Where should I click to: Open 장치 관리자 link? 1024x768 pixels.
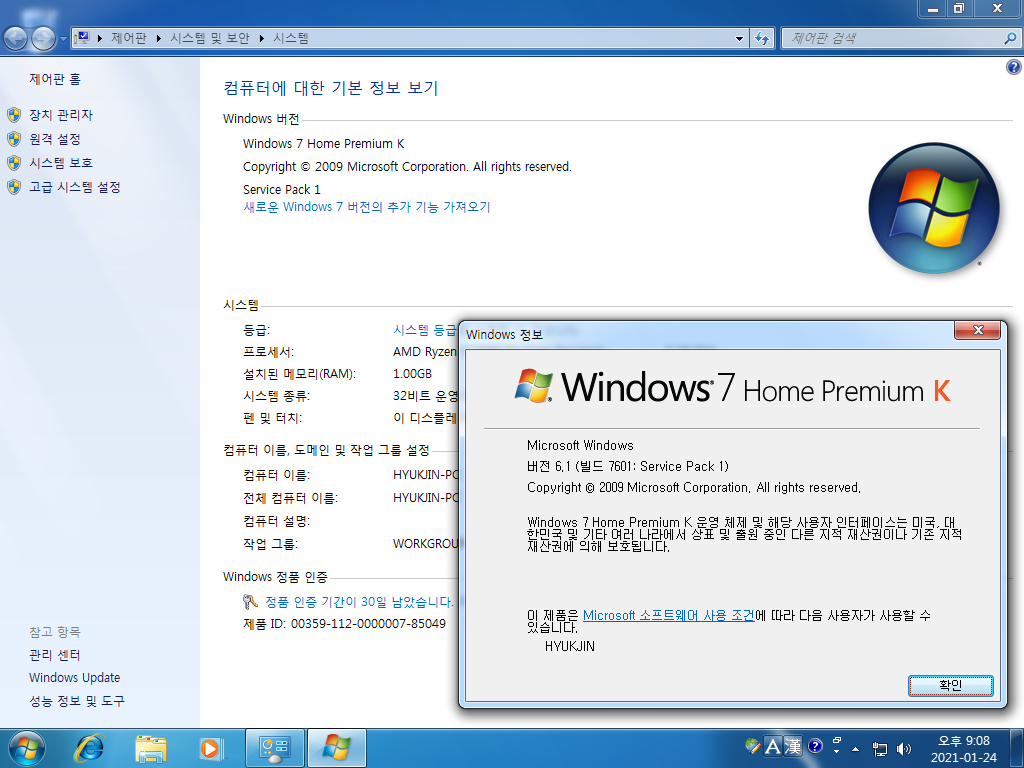61,115
